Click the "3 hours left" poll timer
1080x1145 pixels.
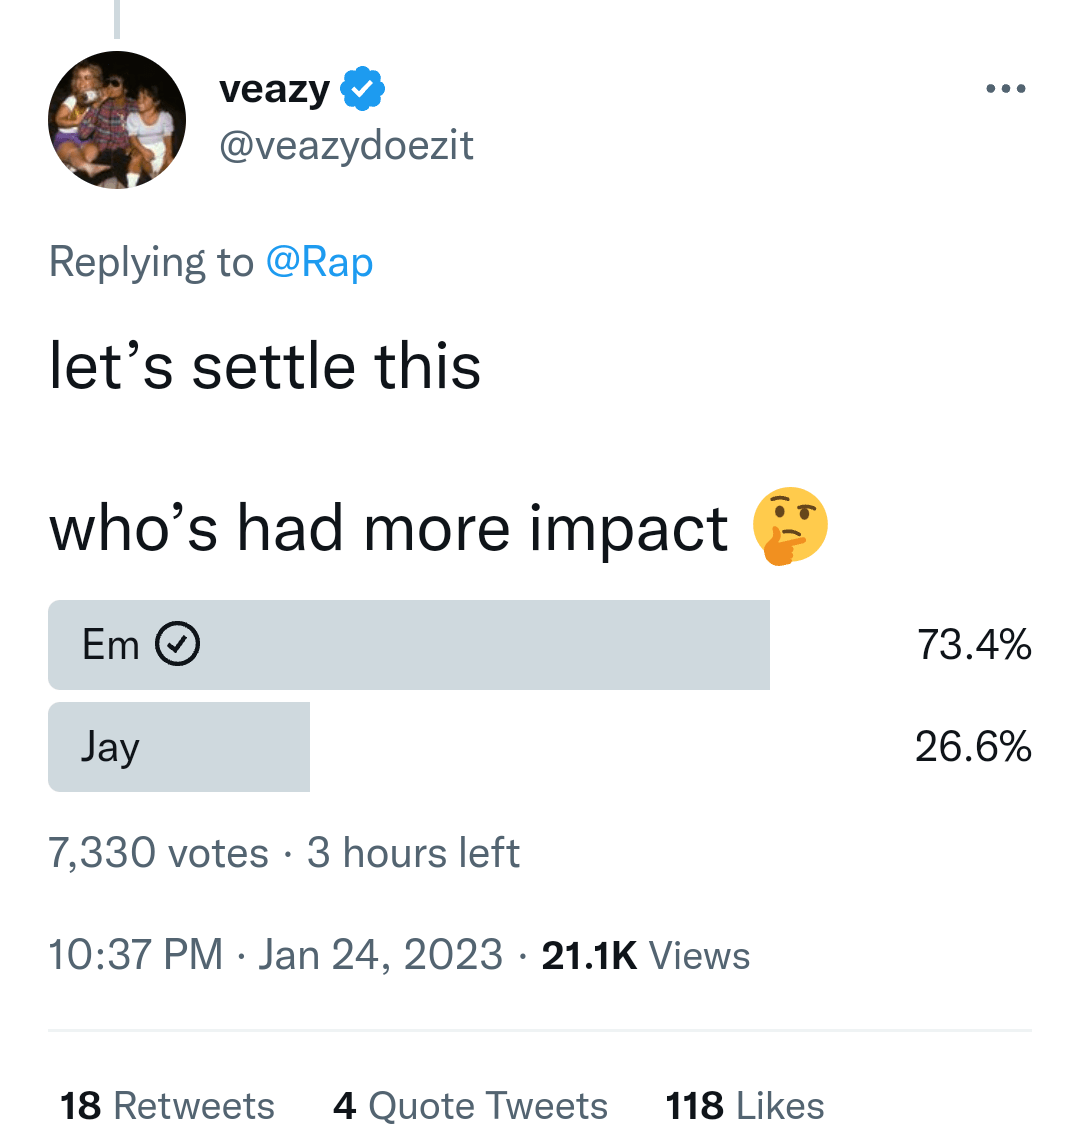pyautogui.click(x=413, y=853)
